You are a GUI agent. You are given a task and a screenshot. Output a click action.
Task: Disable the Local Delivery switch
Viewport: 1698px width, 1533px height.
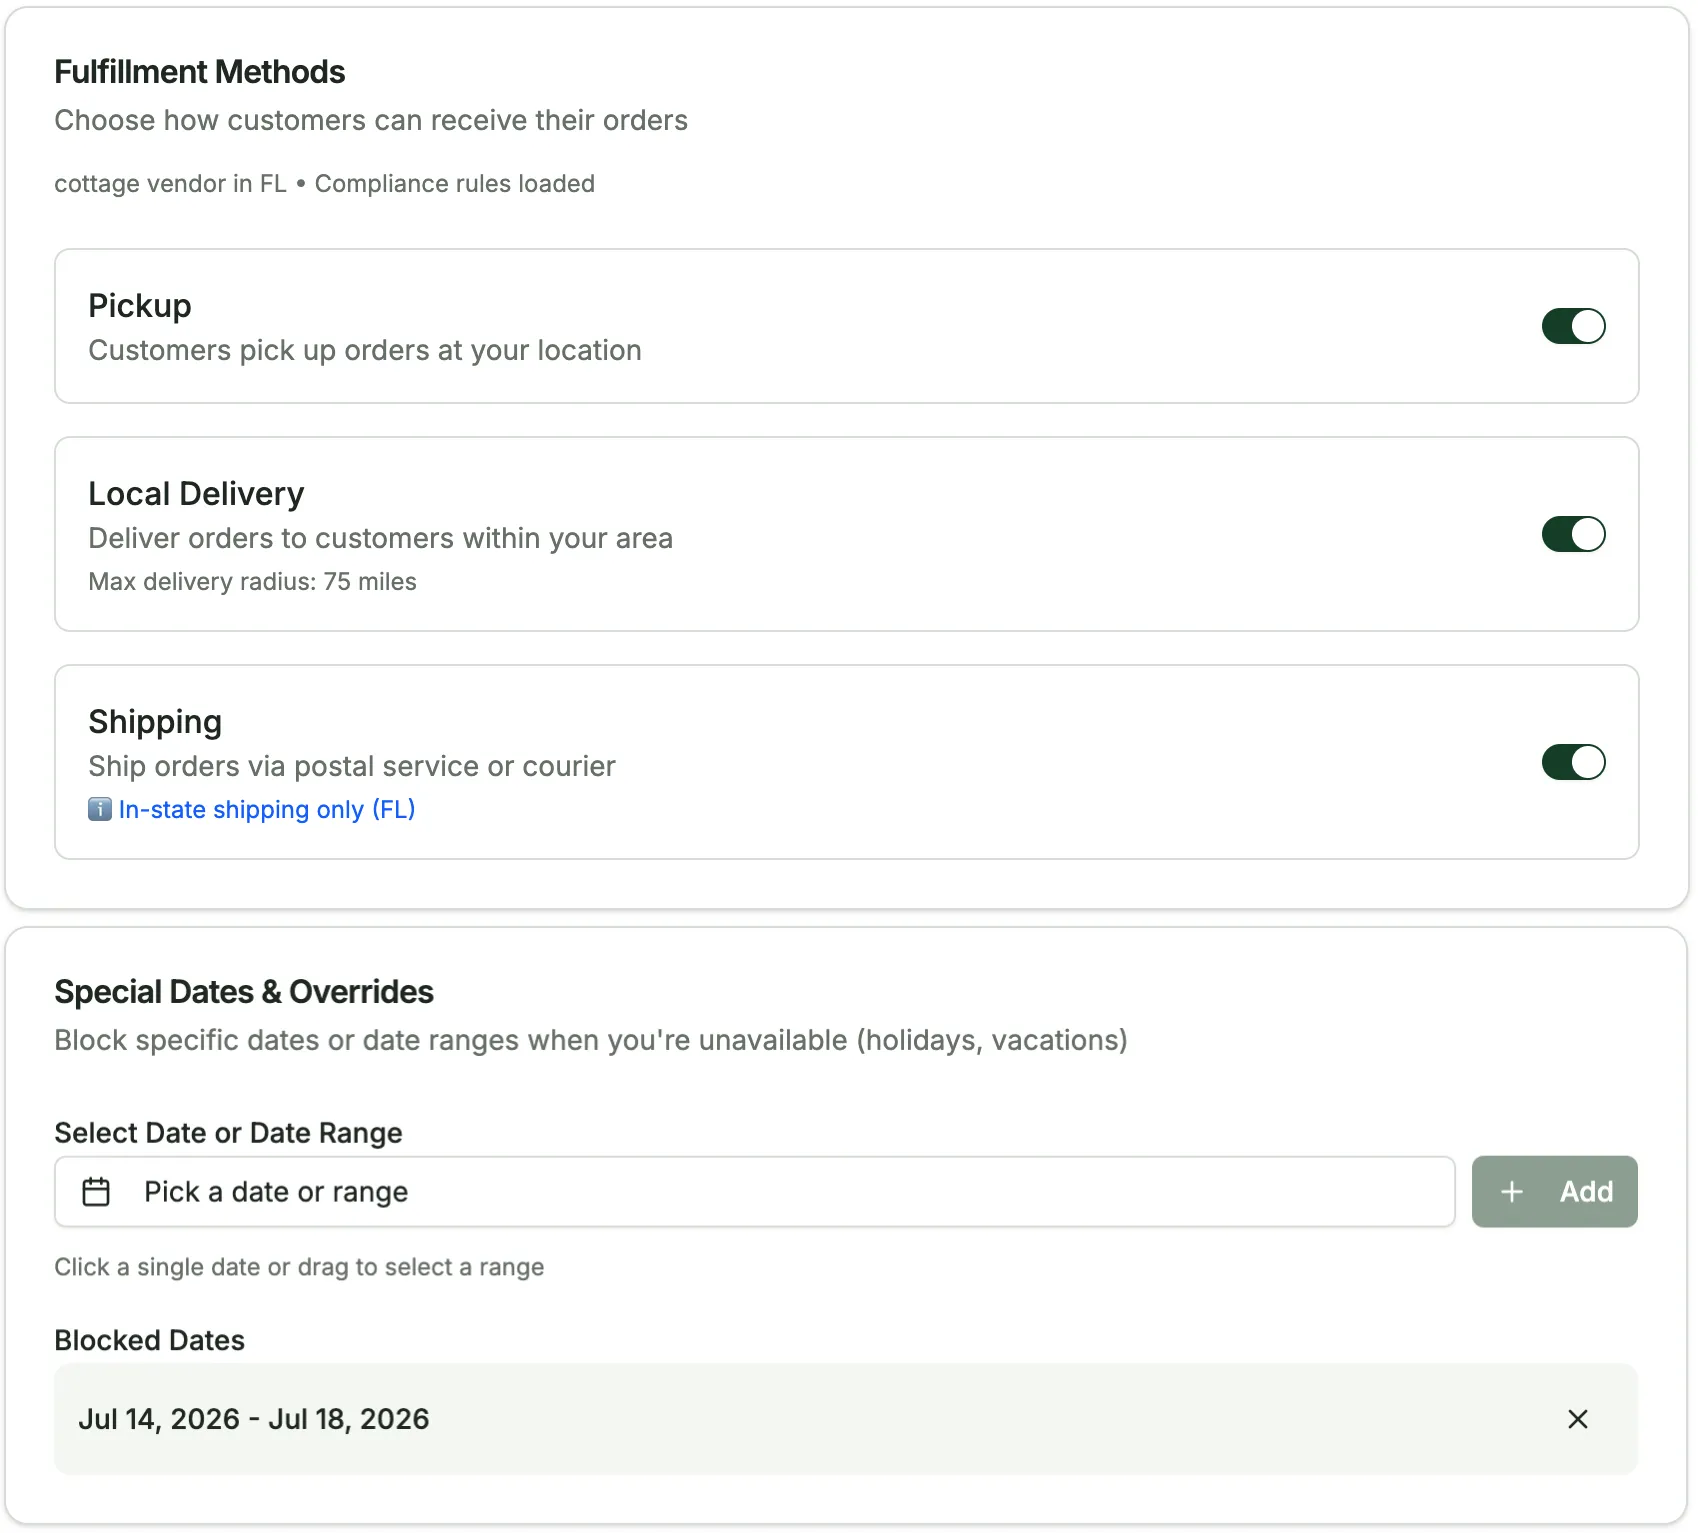click(x=1573, y=534)
